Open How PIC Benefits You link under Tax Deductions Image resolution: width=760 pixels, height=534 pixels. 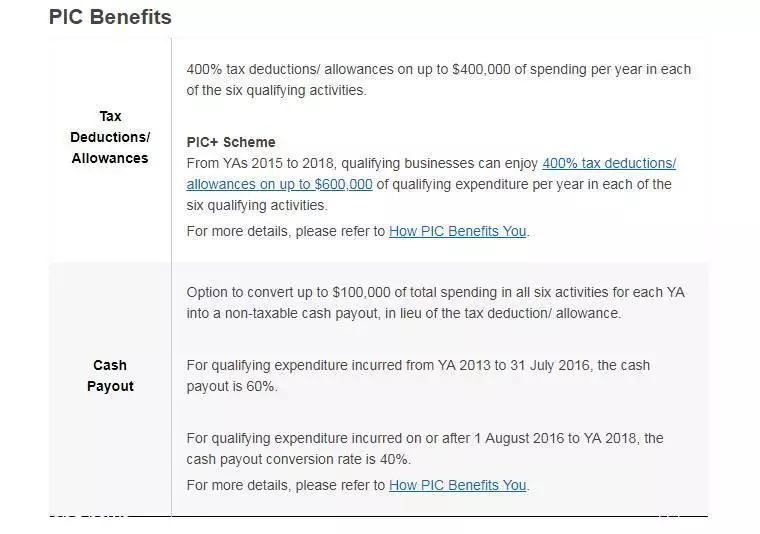click(x=458, y=232)
